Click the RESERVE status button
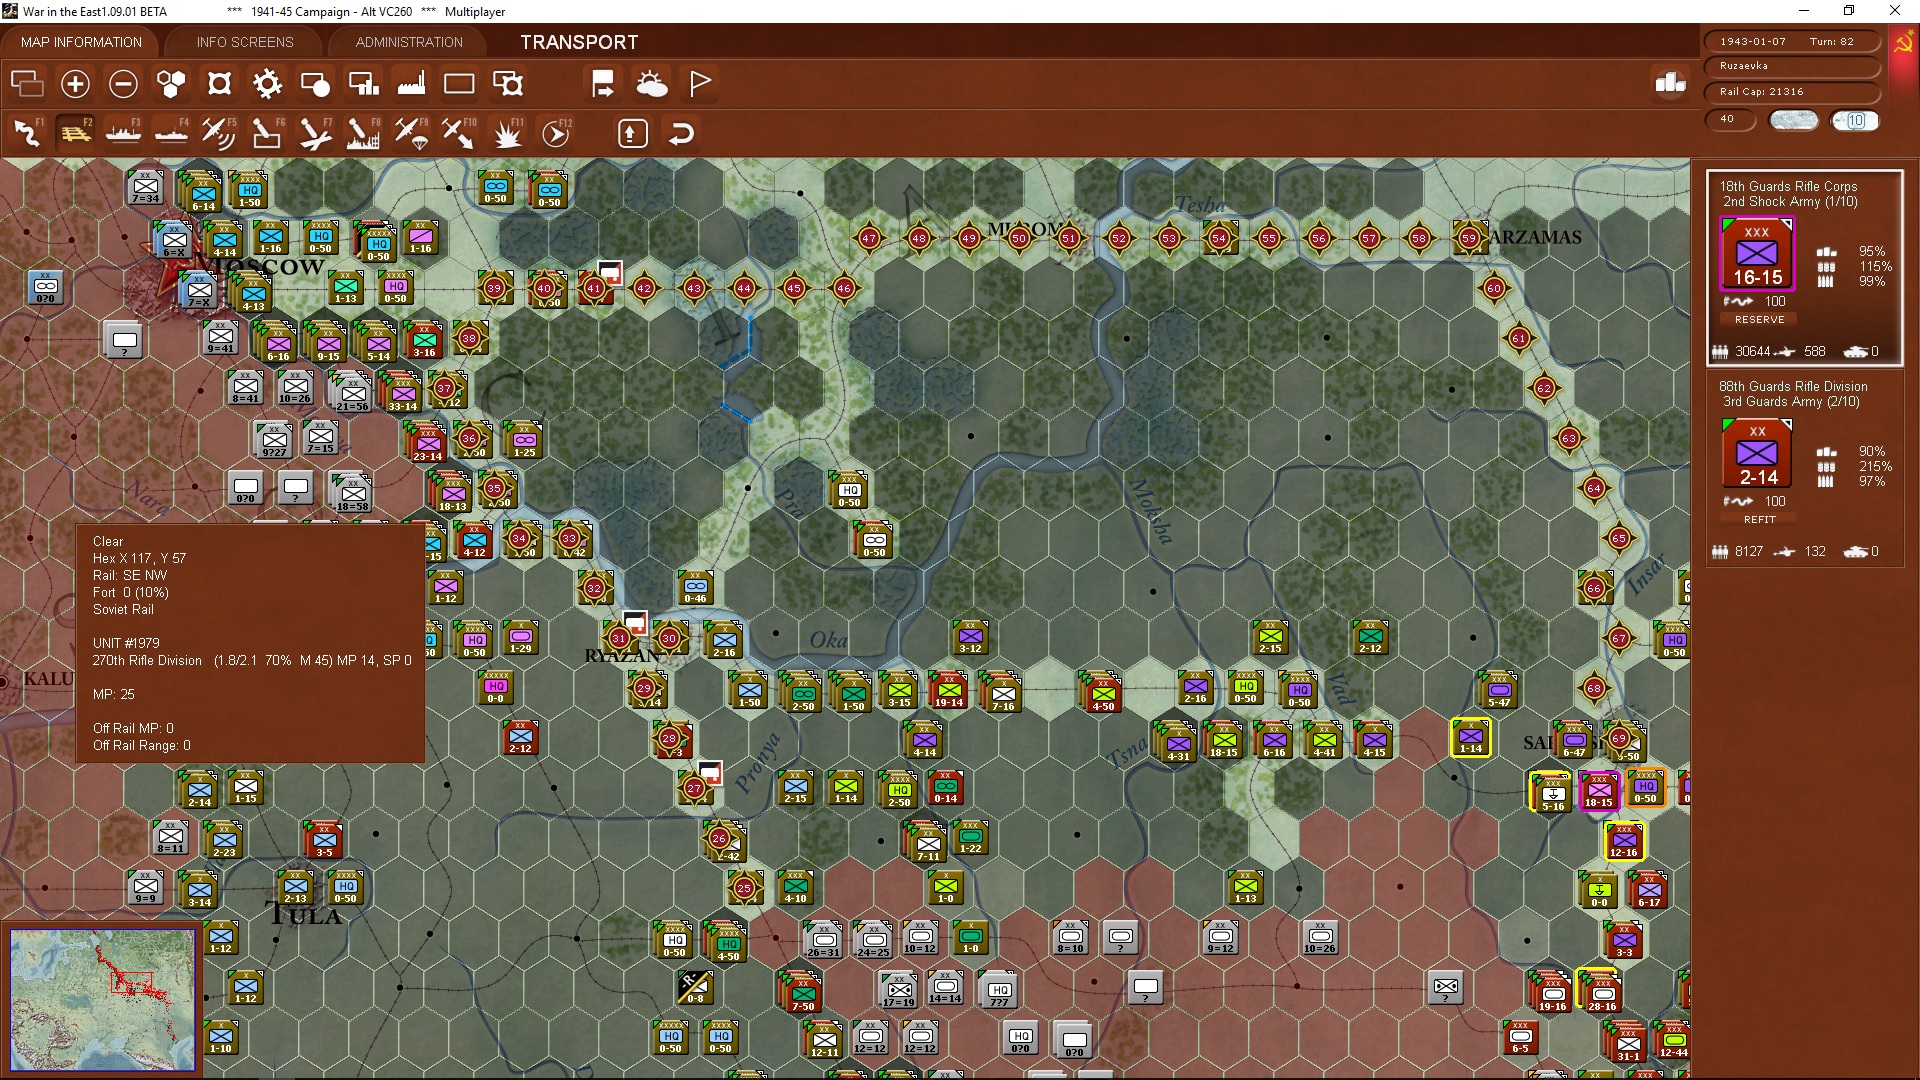Viewport: 1920px width, 1080px height. (x=1759, y=319)
